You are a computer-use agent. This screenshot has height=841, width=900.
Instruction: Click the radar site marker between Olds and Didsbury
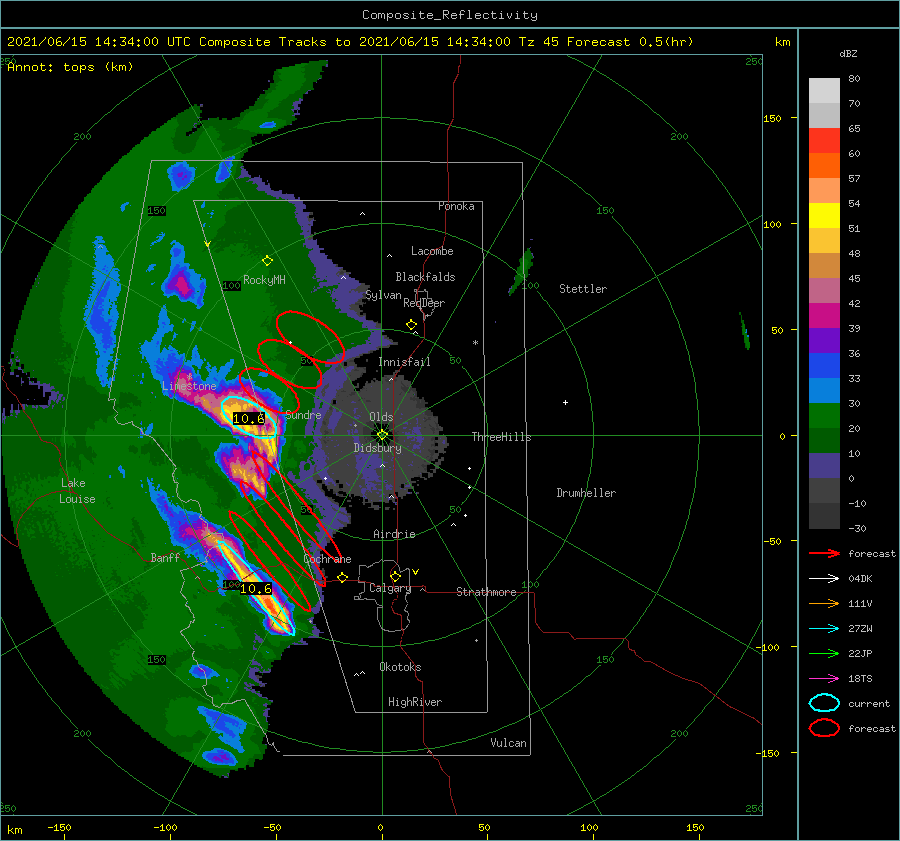(x=382, y=435)
